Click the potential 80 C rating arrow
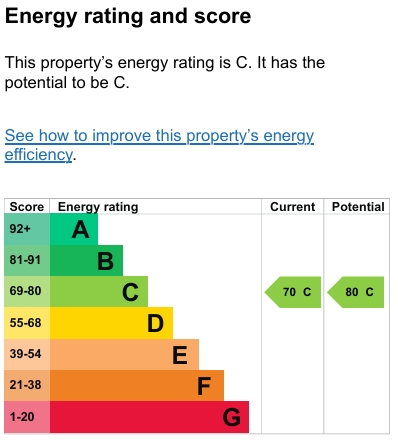Screen dimensions: 398x444 (356, 292)
